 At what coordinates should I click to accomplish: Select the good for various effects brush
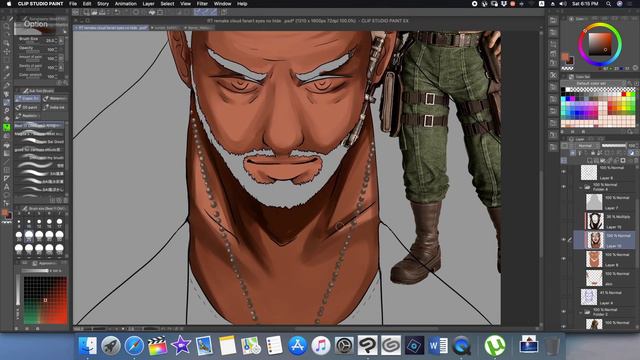39,150
